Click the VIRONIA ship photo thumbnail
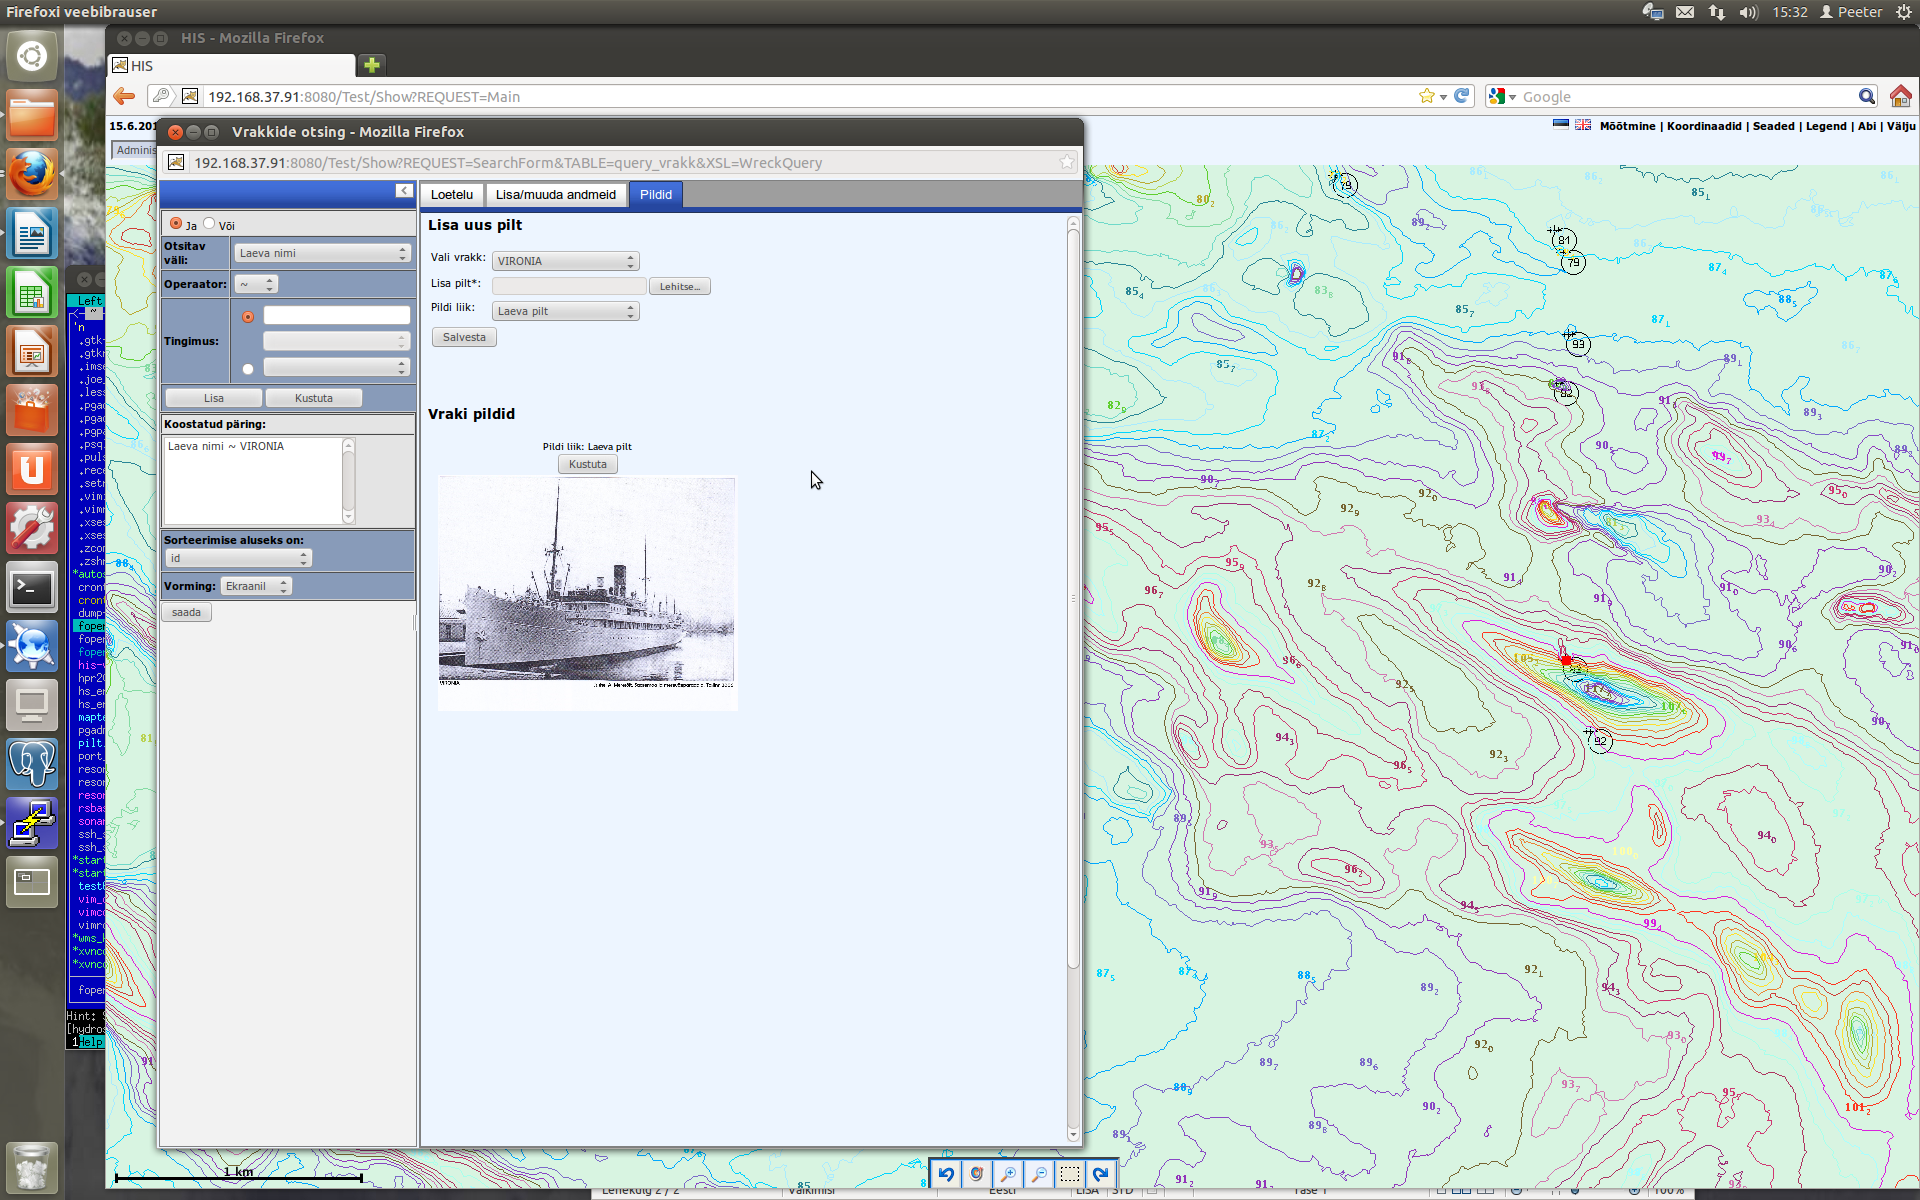 [587, 592]
